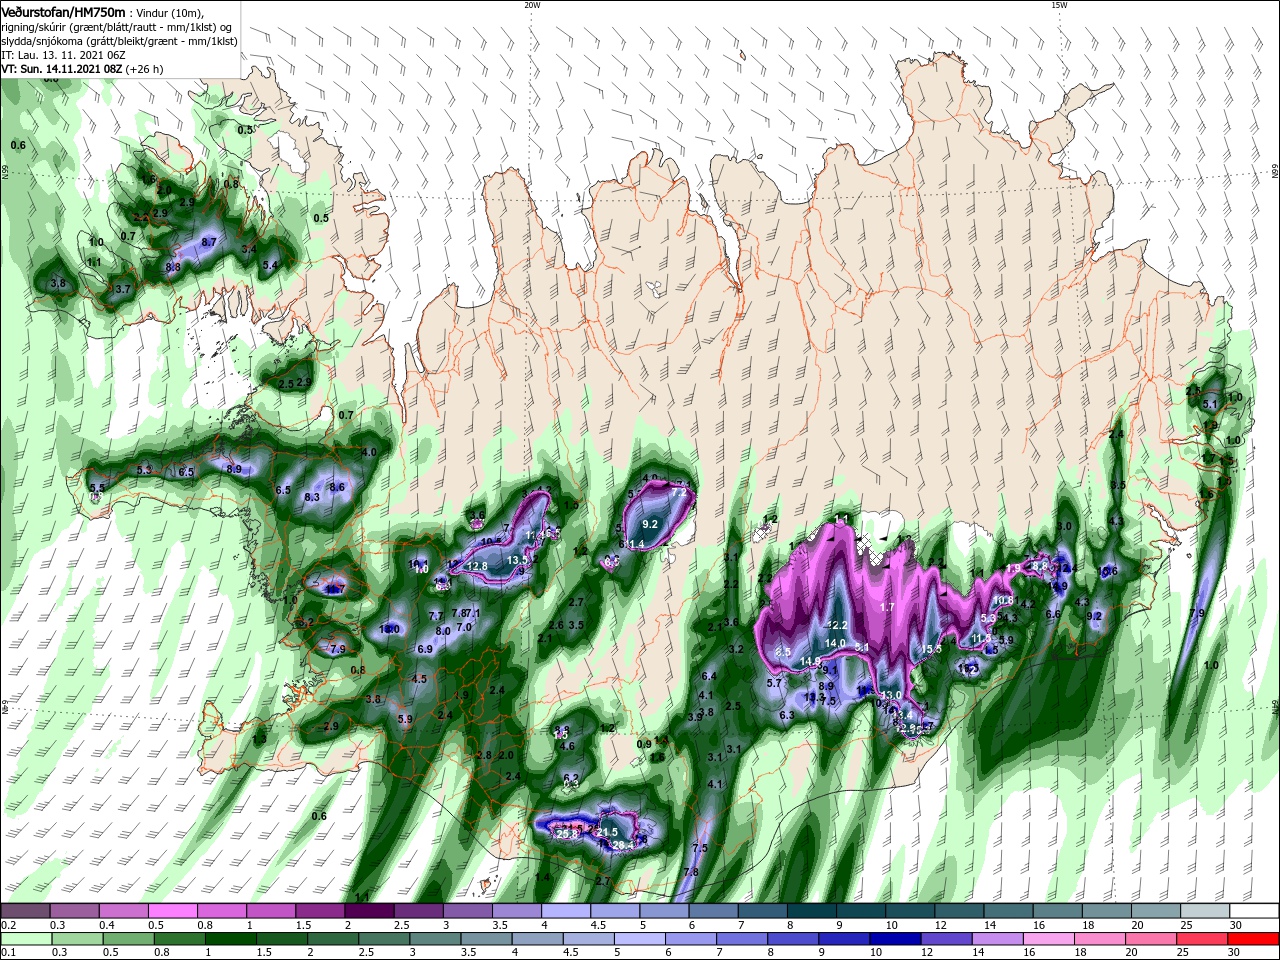Image resolution: width=1280 pixels, height=960 pixels.
Task: Click the init time 'IT: Lau. 13. 11. 2021 06Z'
Action: 62,55
